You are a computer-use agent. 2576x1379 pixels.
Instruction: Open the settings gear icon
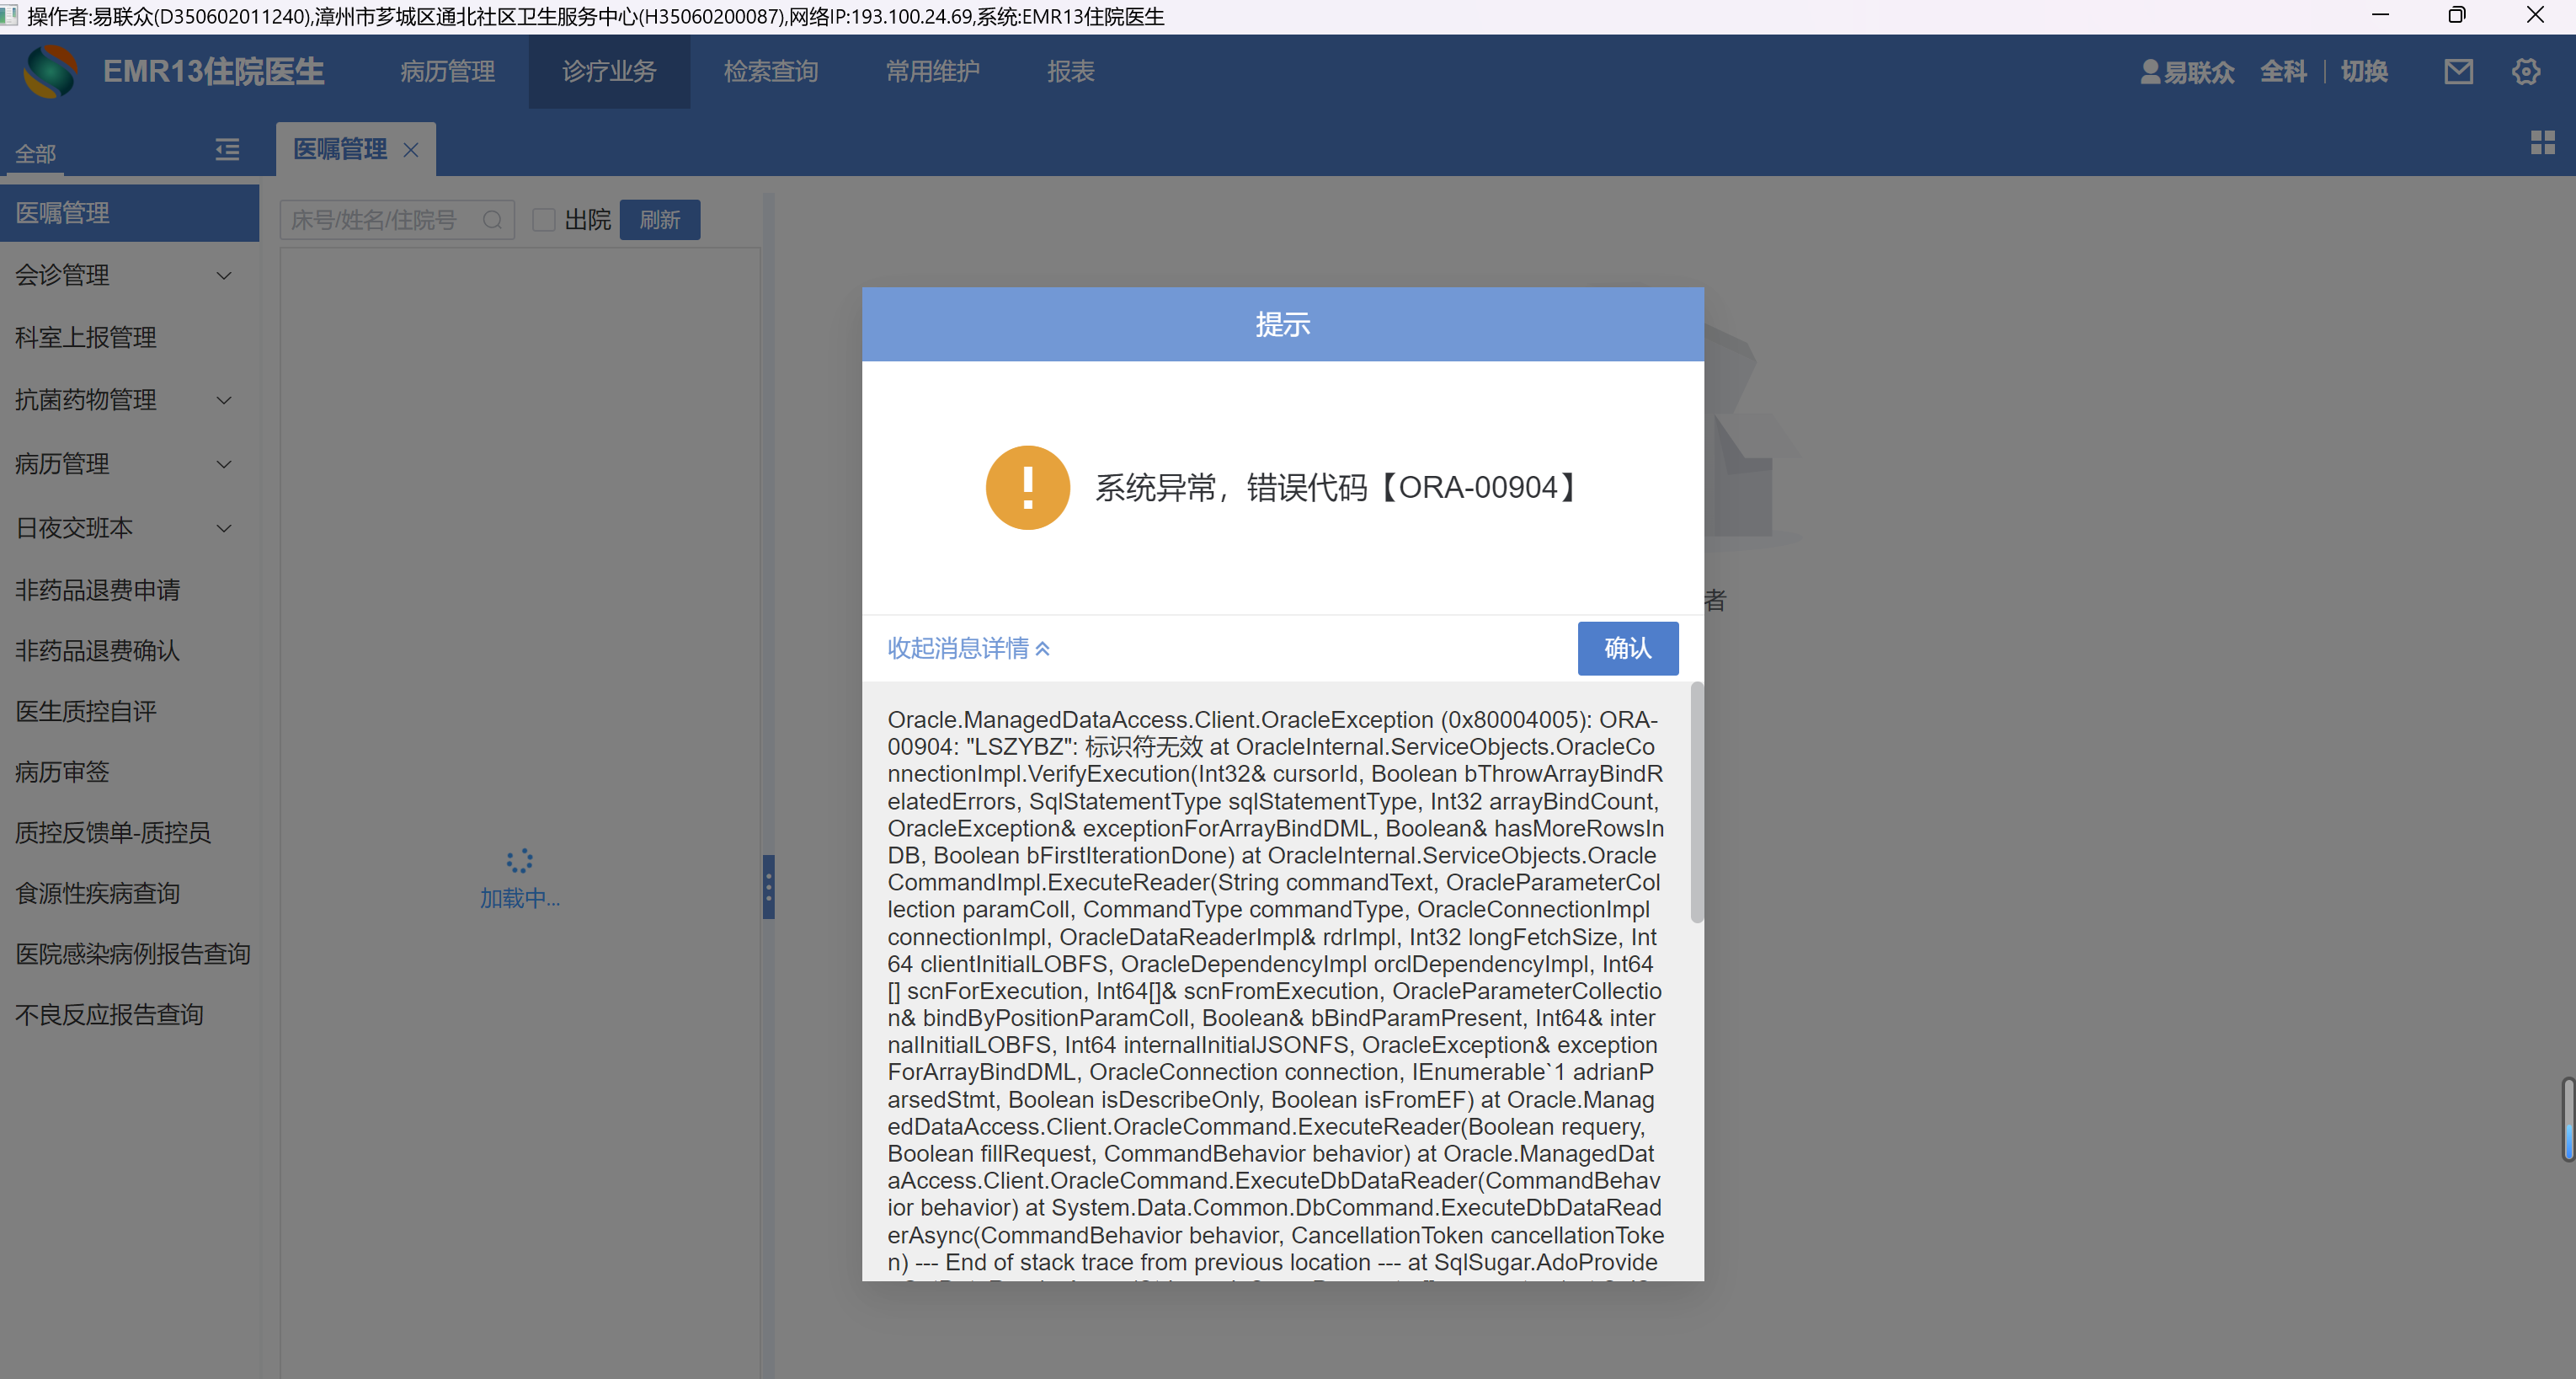tap(2525, 72)
